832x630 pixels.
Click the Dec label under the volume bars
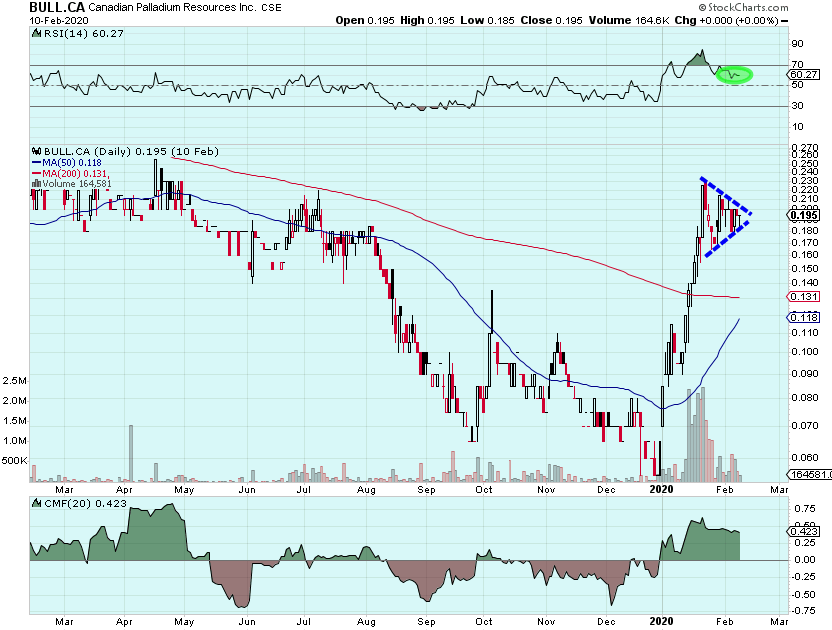(606, 489)
